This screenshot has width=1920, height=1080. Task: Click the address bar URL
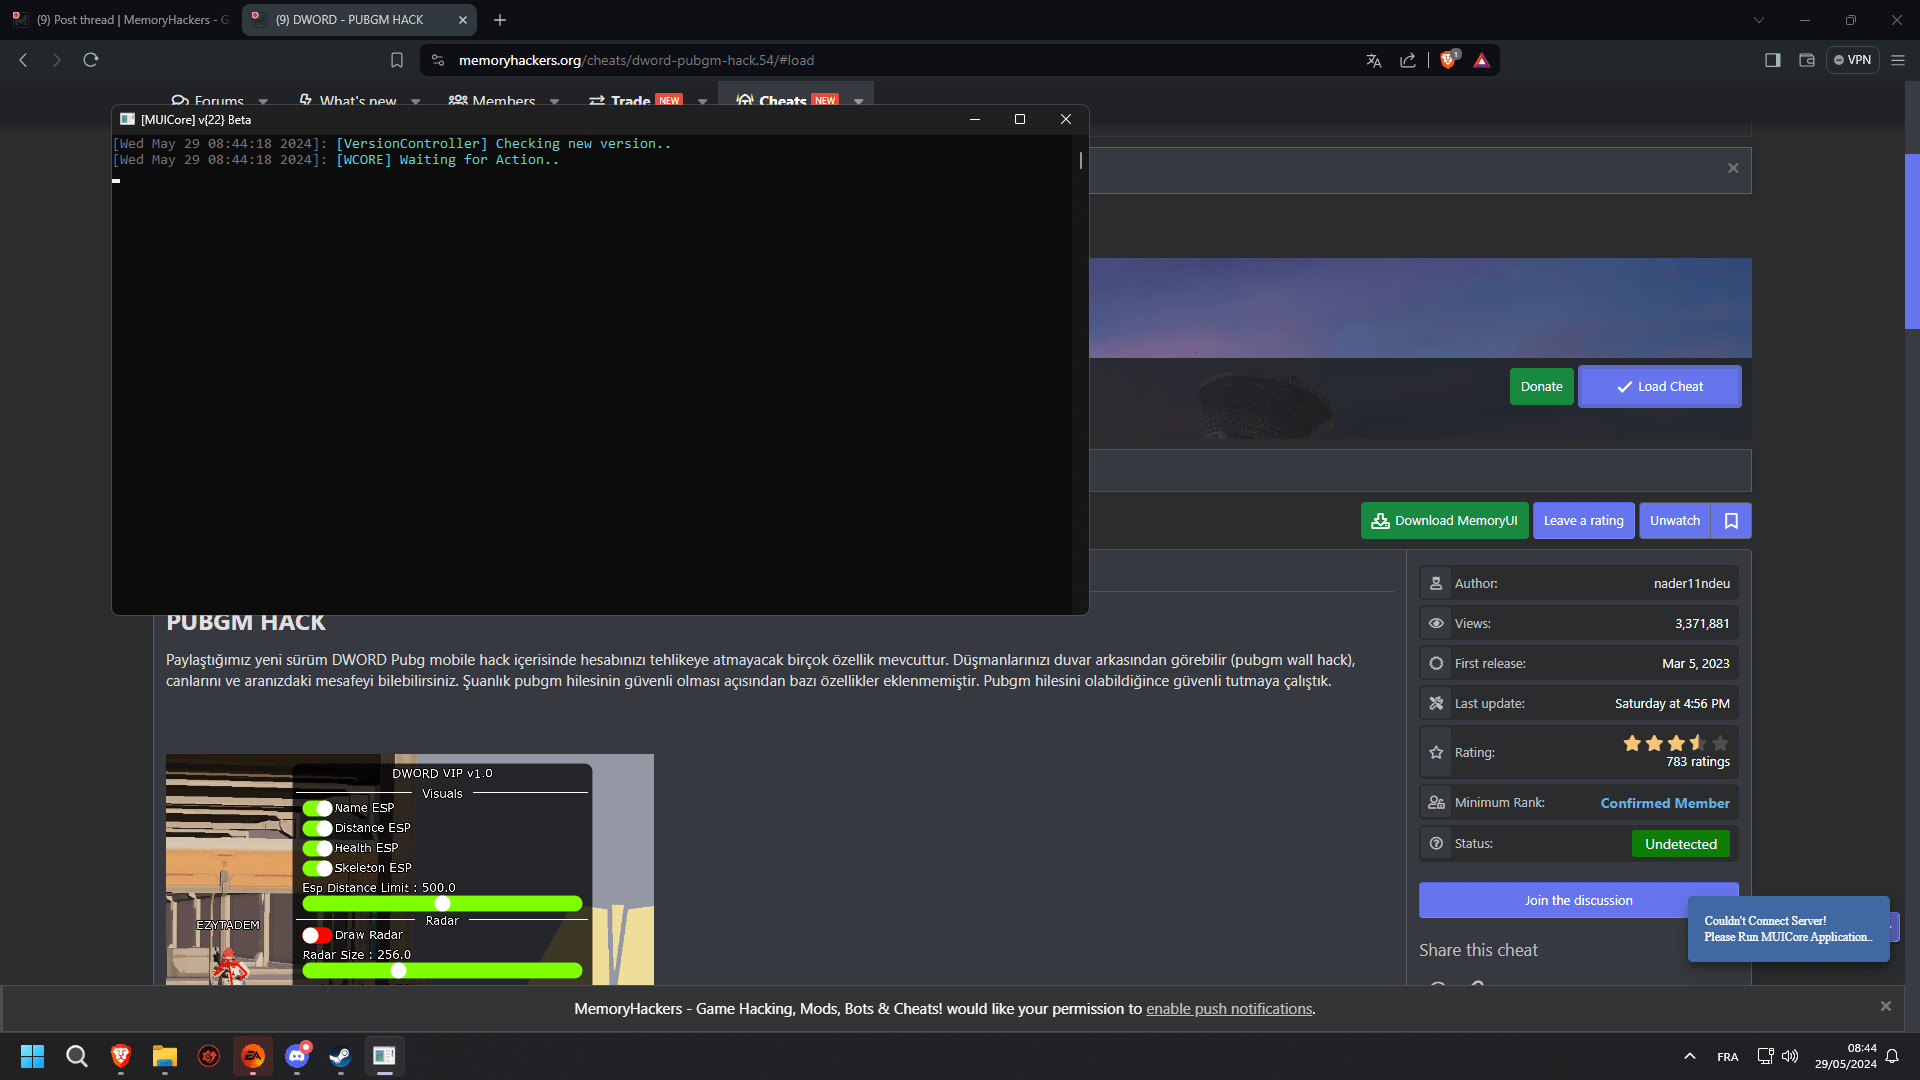pyautogui.click(x=636, y=60)
